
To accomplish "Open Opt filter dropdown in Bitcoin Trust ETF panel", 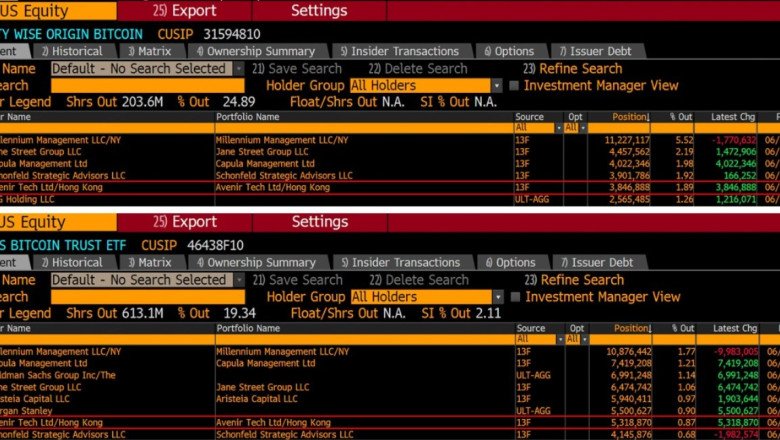I will 585,339.
